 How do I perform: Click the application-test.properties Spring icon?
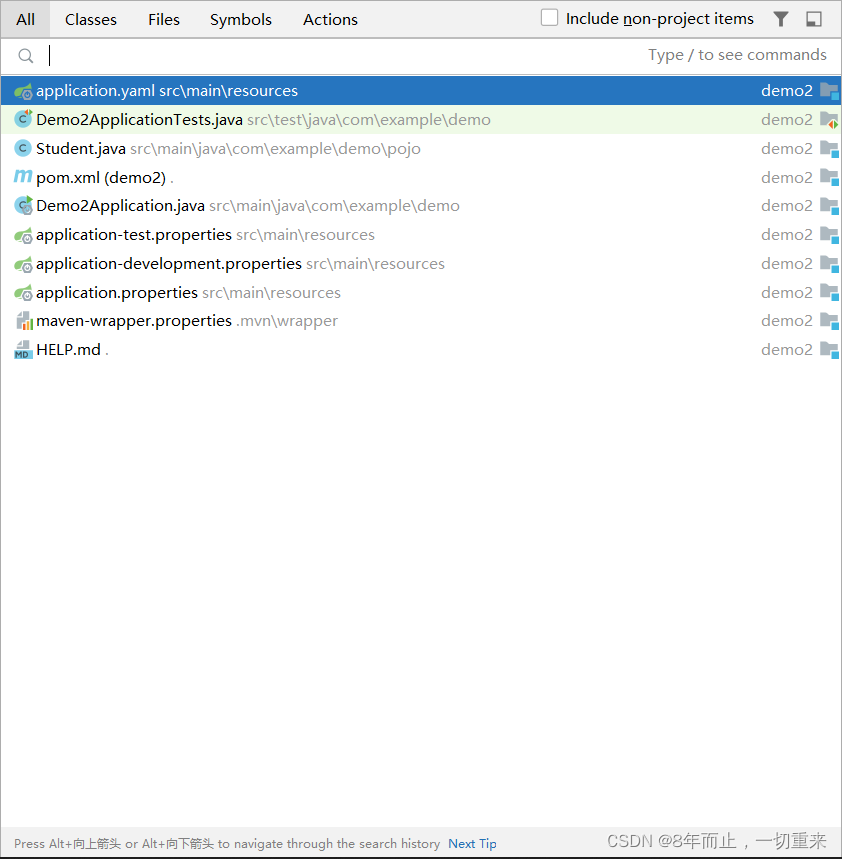(23, 235)
